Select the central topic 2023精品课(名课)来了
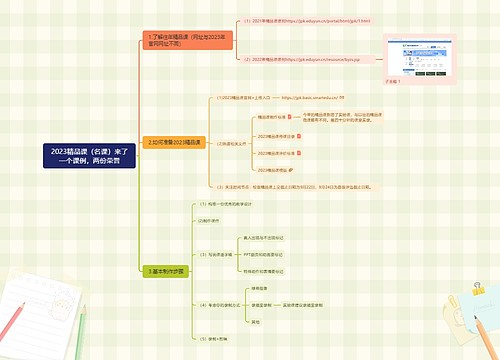The width and height of the screenshot is (500, 360). (89, 156)
